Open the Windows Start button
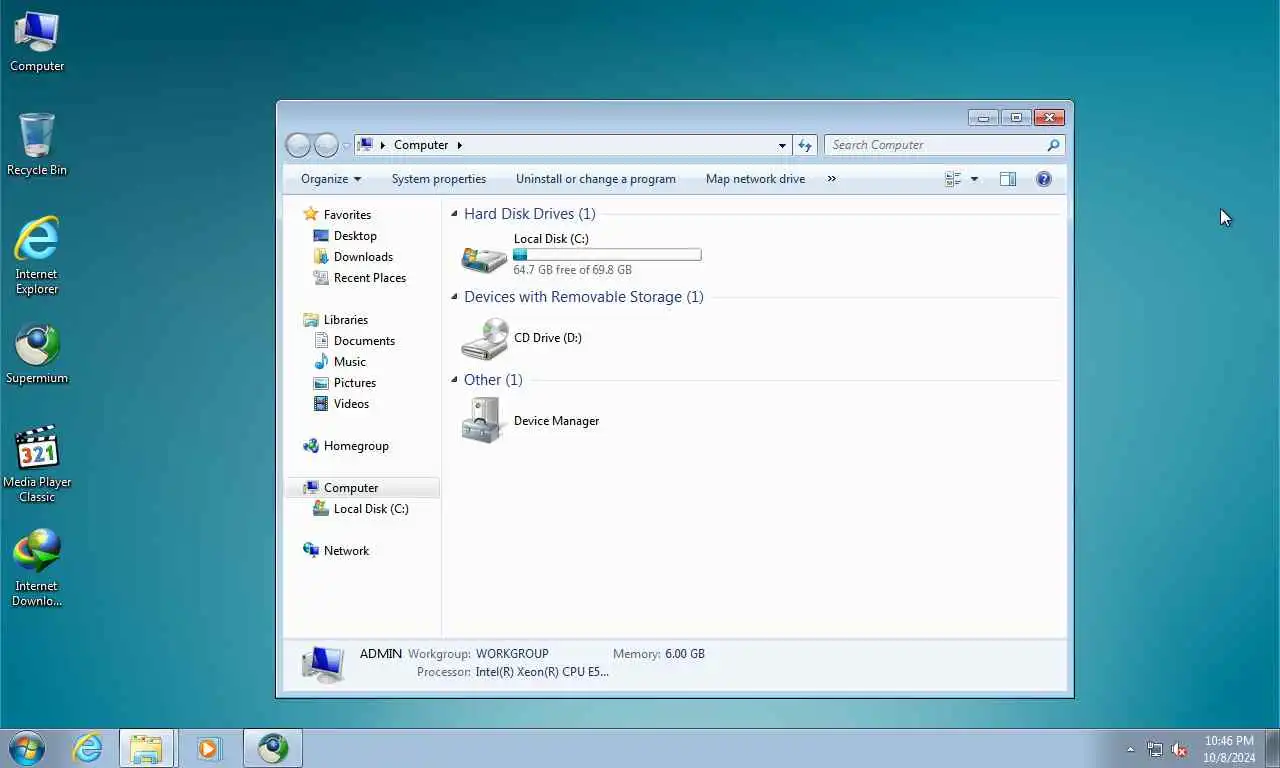The height and width of the screenshot is (768, 1280). tap(26, 748)
